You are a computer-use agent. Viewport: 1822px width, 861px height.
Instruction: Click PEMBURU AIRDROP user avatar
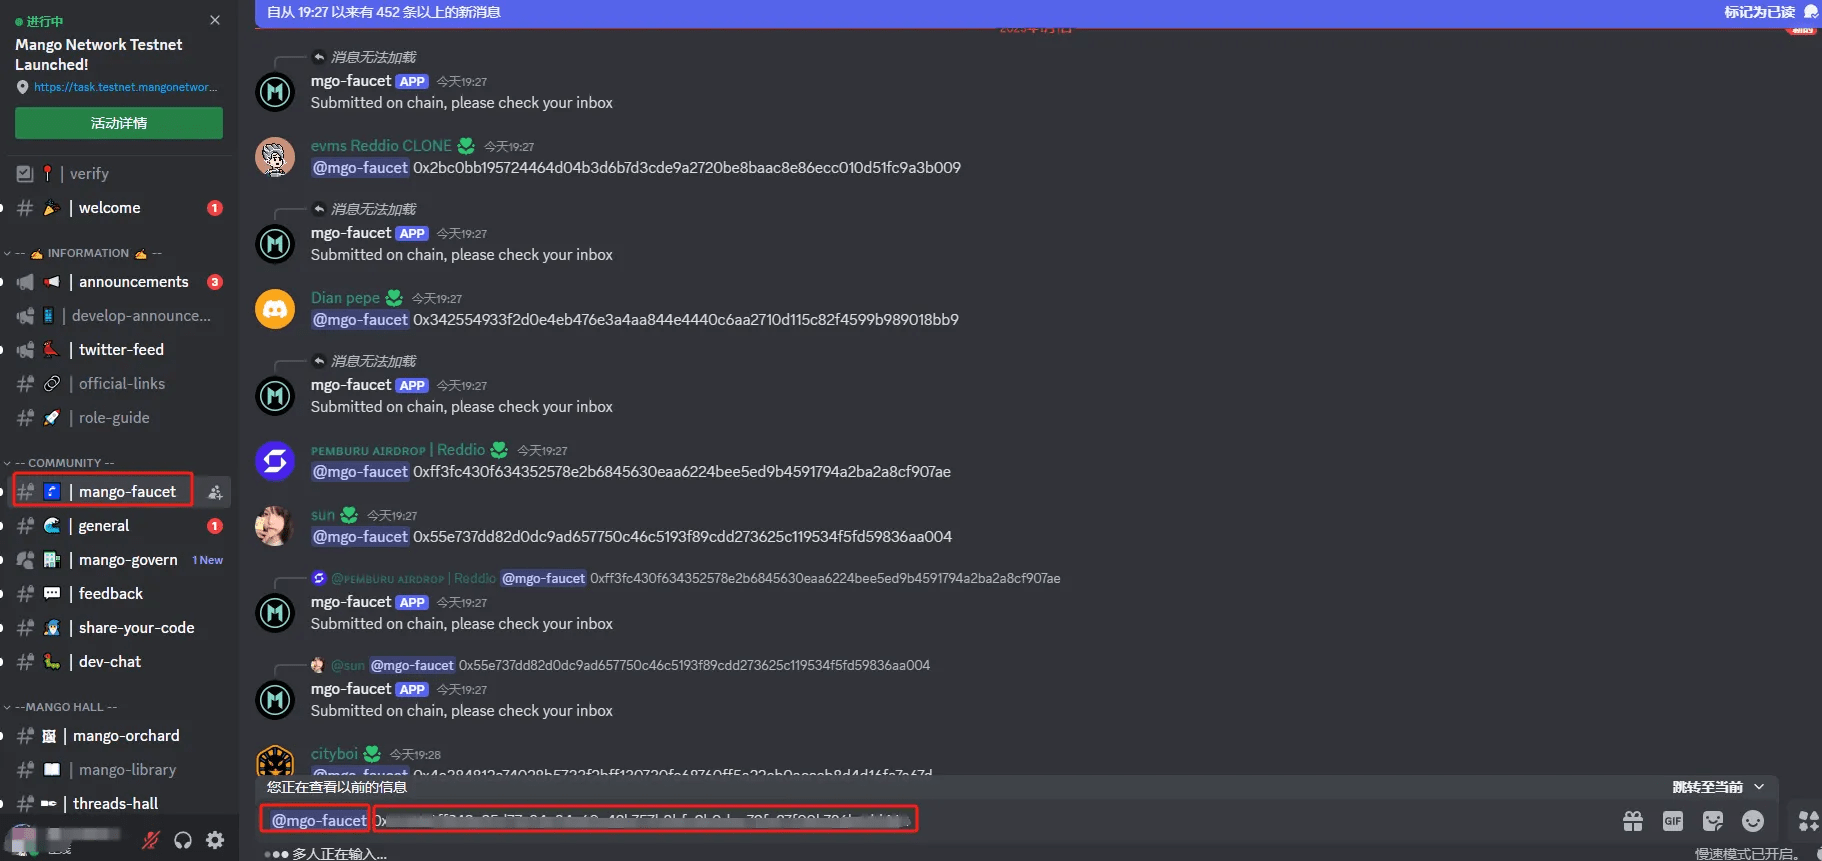[275, 461]
